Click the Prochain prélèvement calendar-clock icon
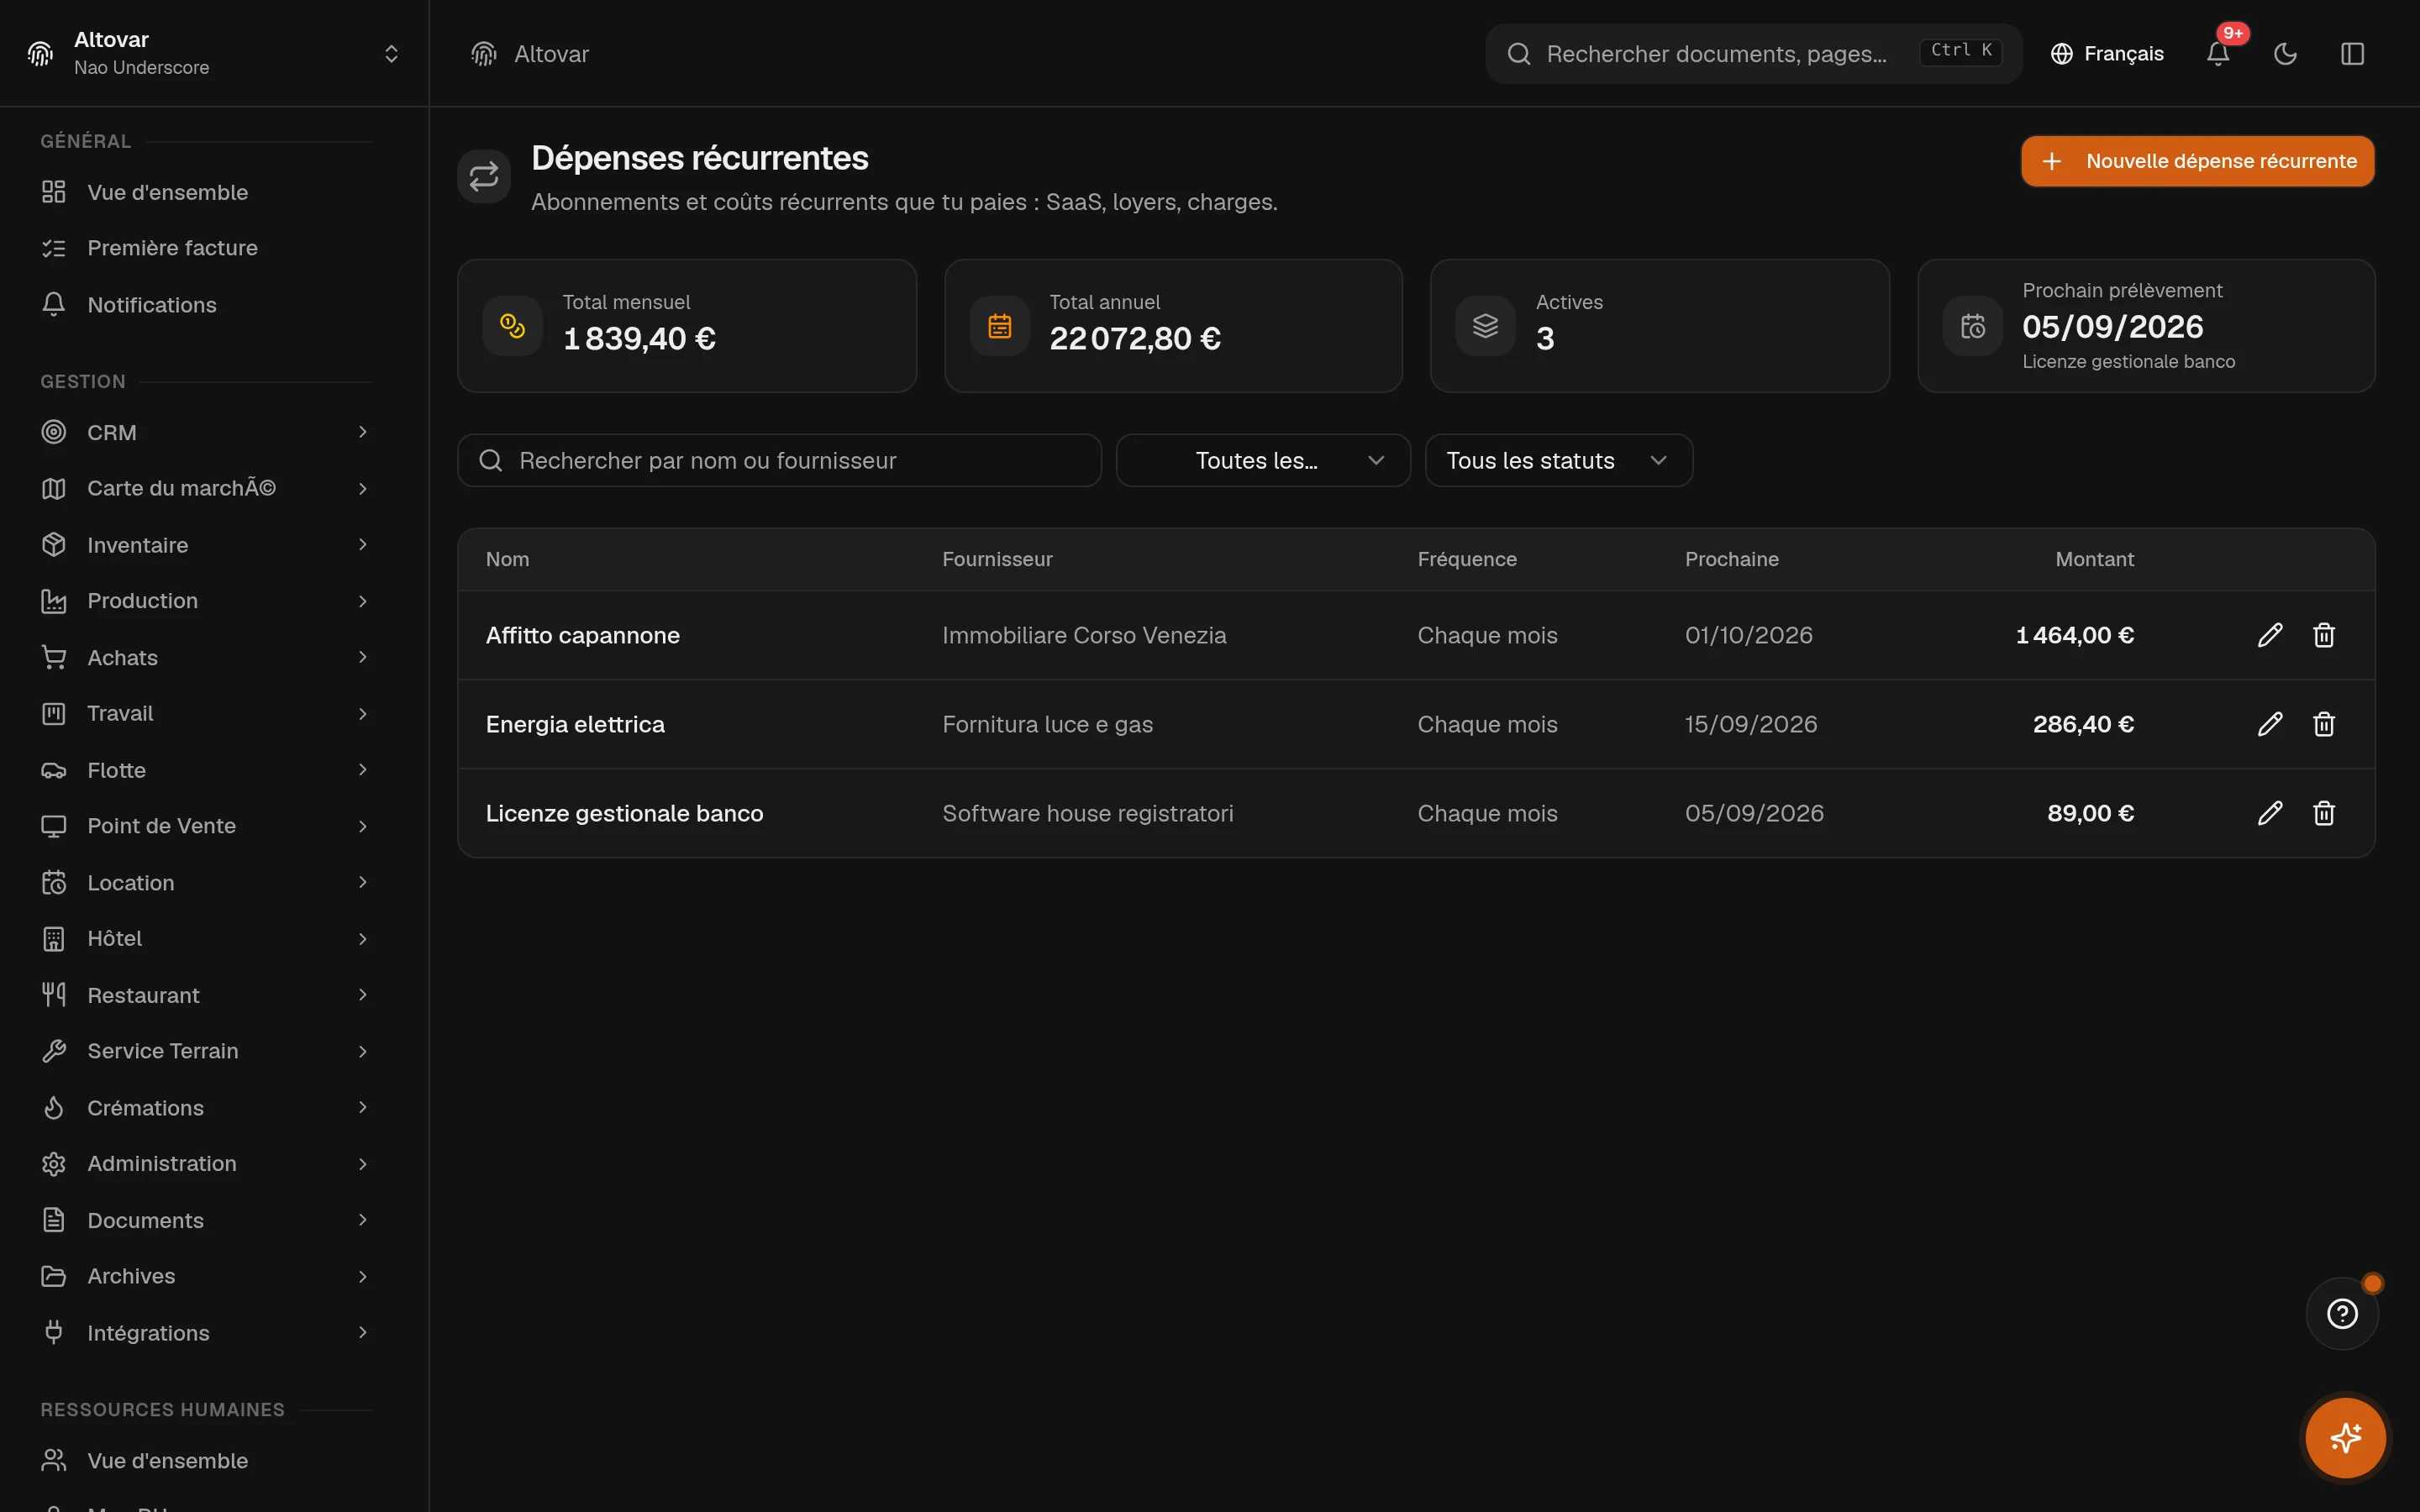The height and width of the screenshot is (1512, 2420). coord(1972,326)
